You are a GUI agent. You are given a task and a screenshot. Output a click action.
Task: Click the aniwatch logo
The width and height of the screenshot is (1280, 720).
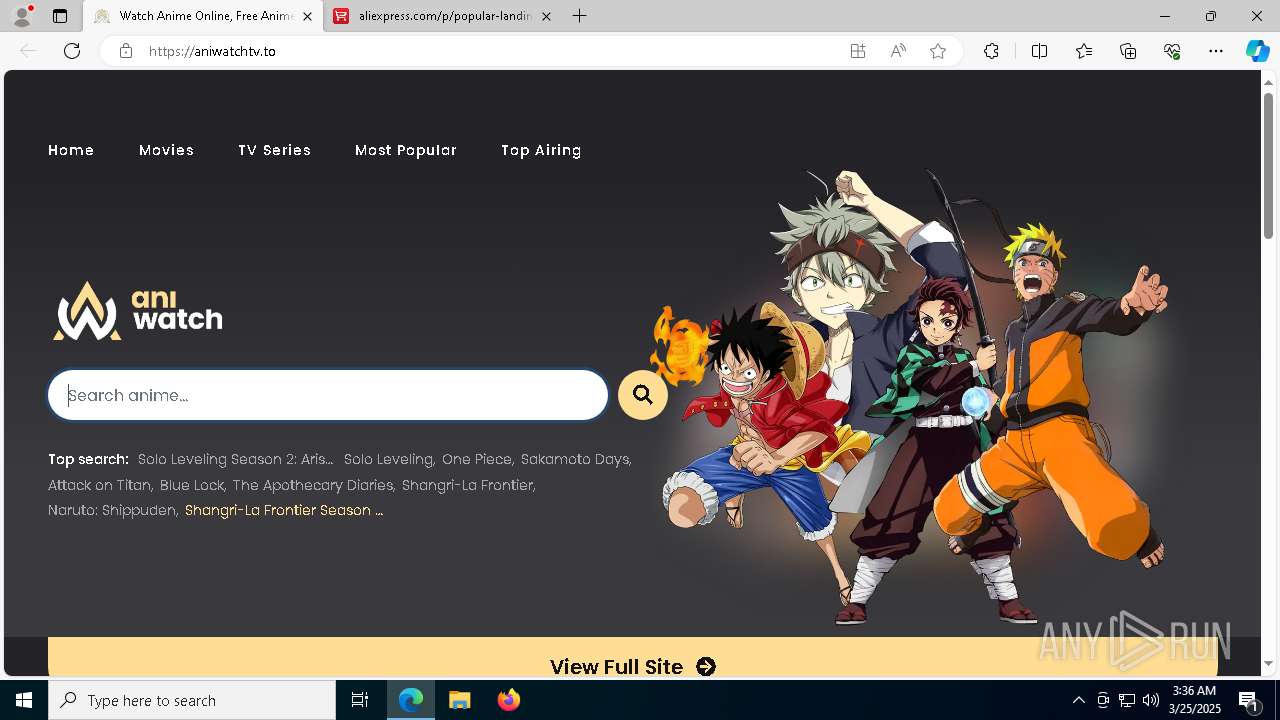(137, 311)
